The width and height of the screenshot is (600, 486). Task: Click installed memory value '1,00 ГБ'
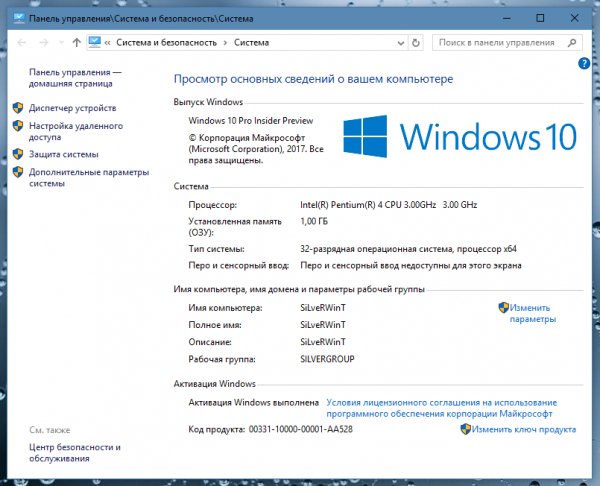click(x=314, y=221)
